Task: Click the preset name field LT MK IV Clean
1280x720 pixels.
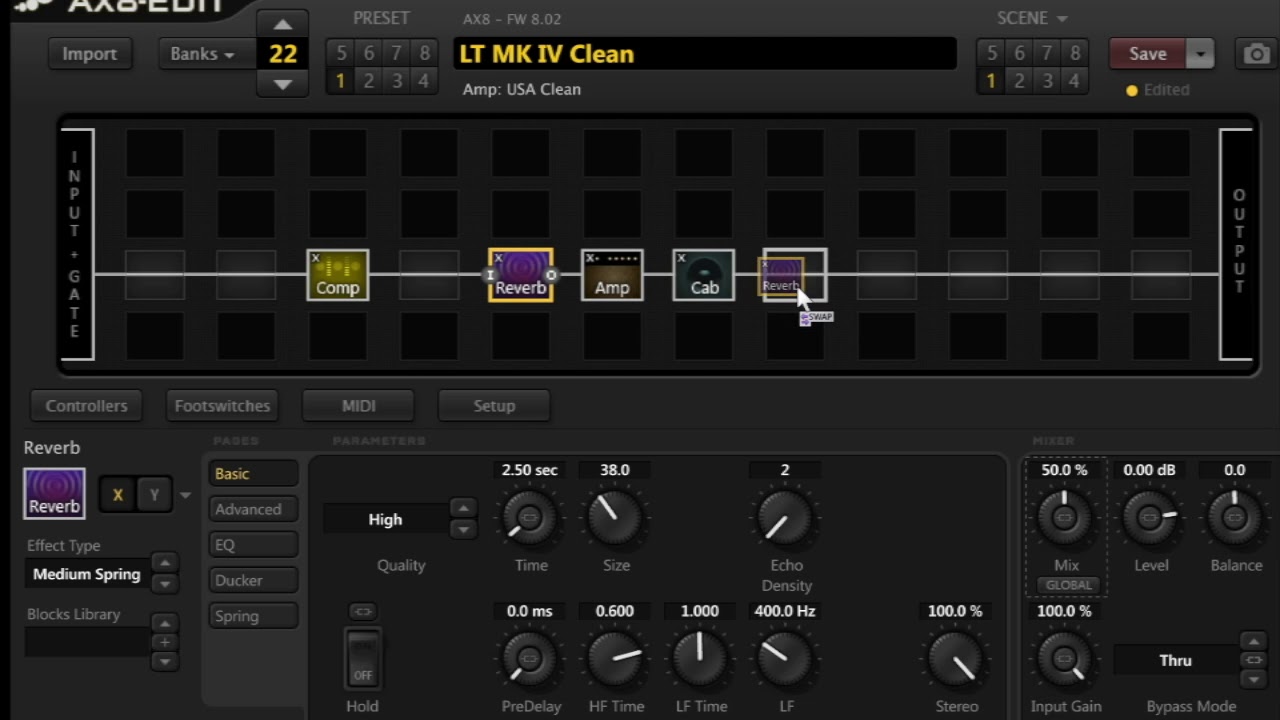Action: tap(705, 54)
